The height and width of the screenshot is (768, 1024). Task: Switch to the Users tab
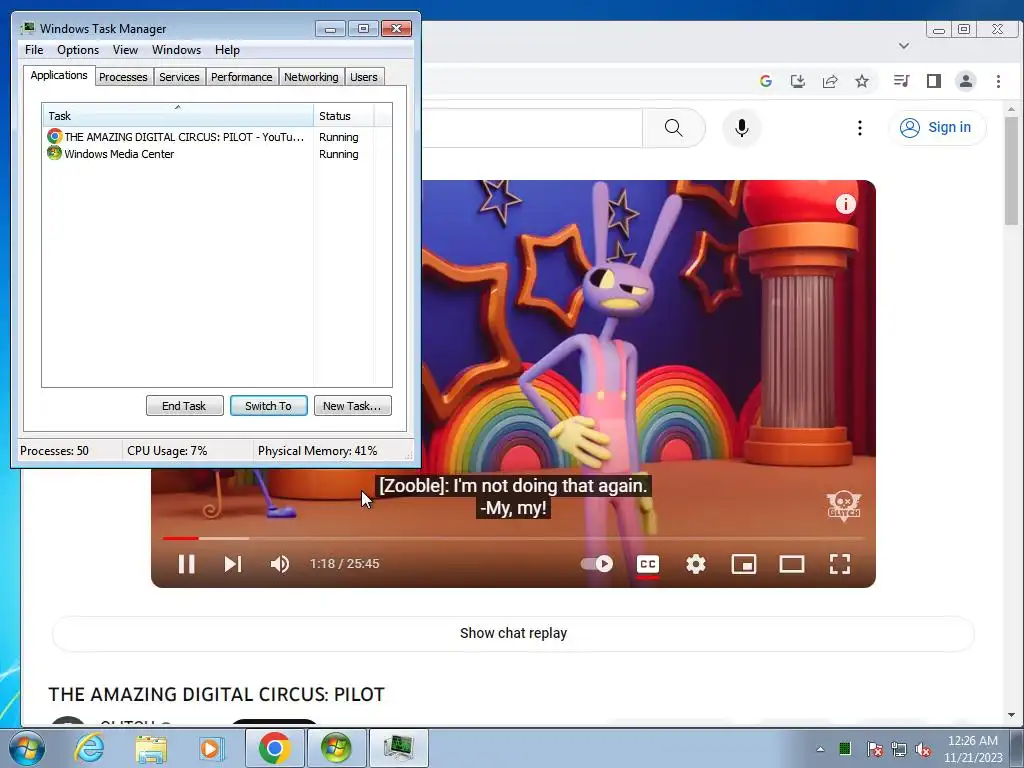click(x=364, y=77)
